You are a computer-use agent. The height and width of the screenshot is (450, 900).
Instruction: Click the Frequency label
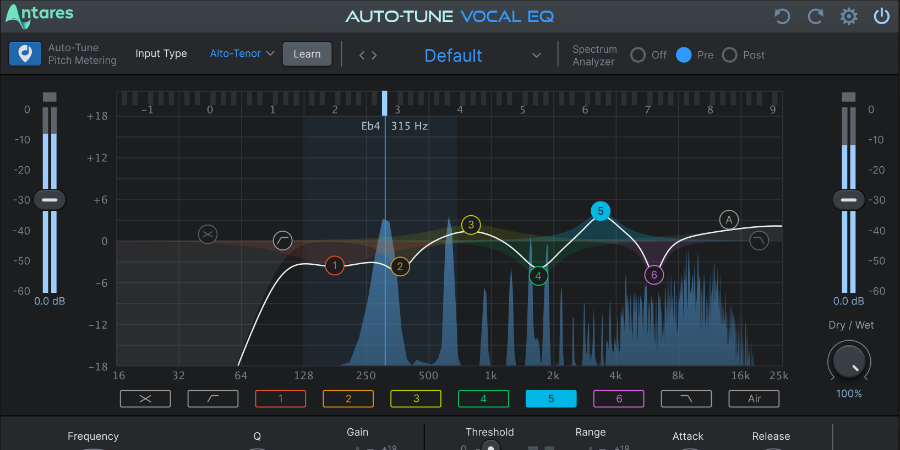click(x=93, y=436)
